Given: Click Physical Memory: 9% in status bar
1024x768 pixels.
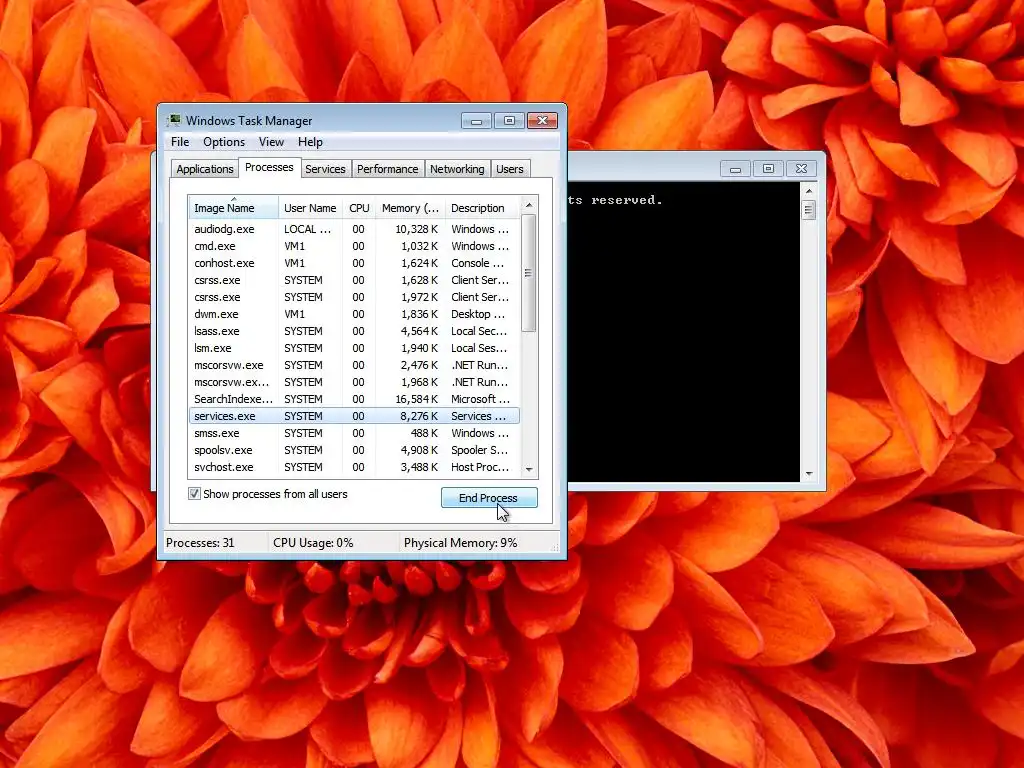Looking at the screenshot, I should (460, 543).
